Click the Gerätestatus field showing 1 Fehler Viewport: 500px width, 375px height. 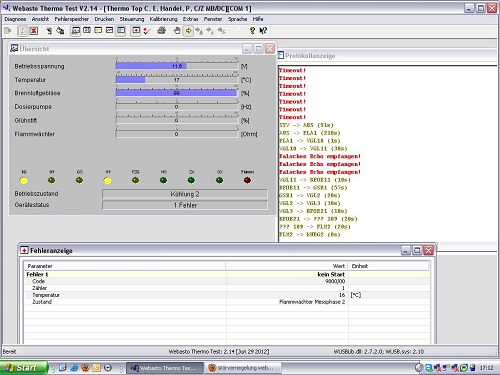185,205
